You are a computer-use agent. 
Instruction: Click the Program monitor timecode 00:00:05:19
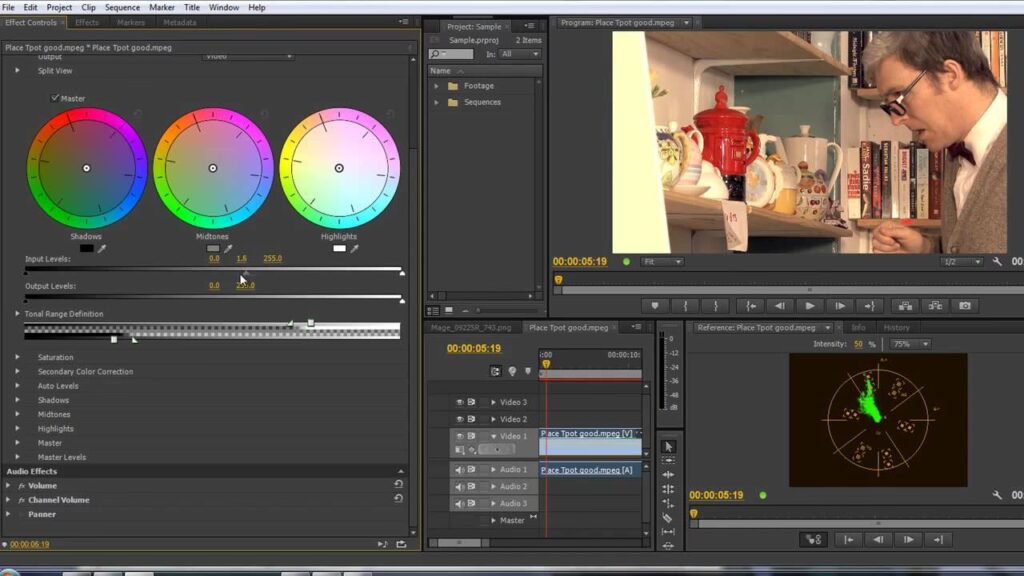[580, 262]
